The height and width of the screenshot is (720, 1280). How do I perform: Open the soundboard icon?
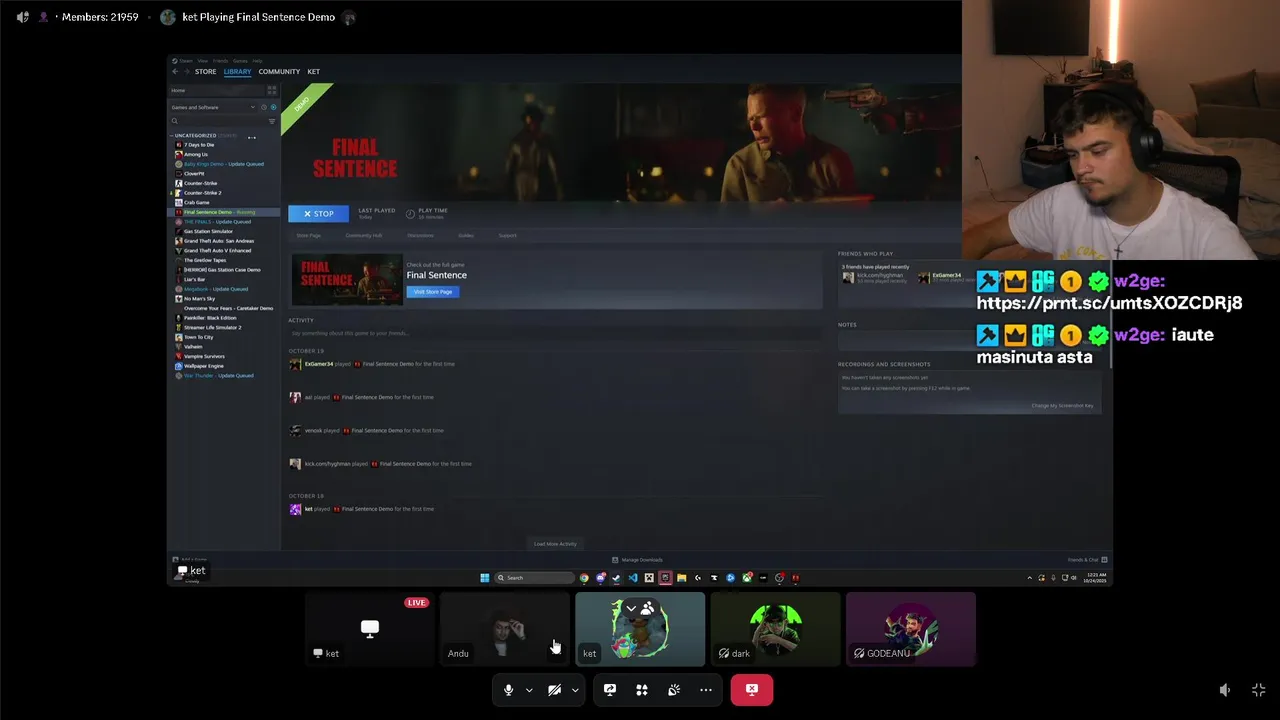[x=674, y=690]
